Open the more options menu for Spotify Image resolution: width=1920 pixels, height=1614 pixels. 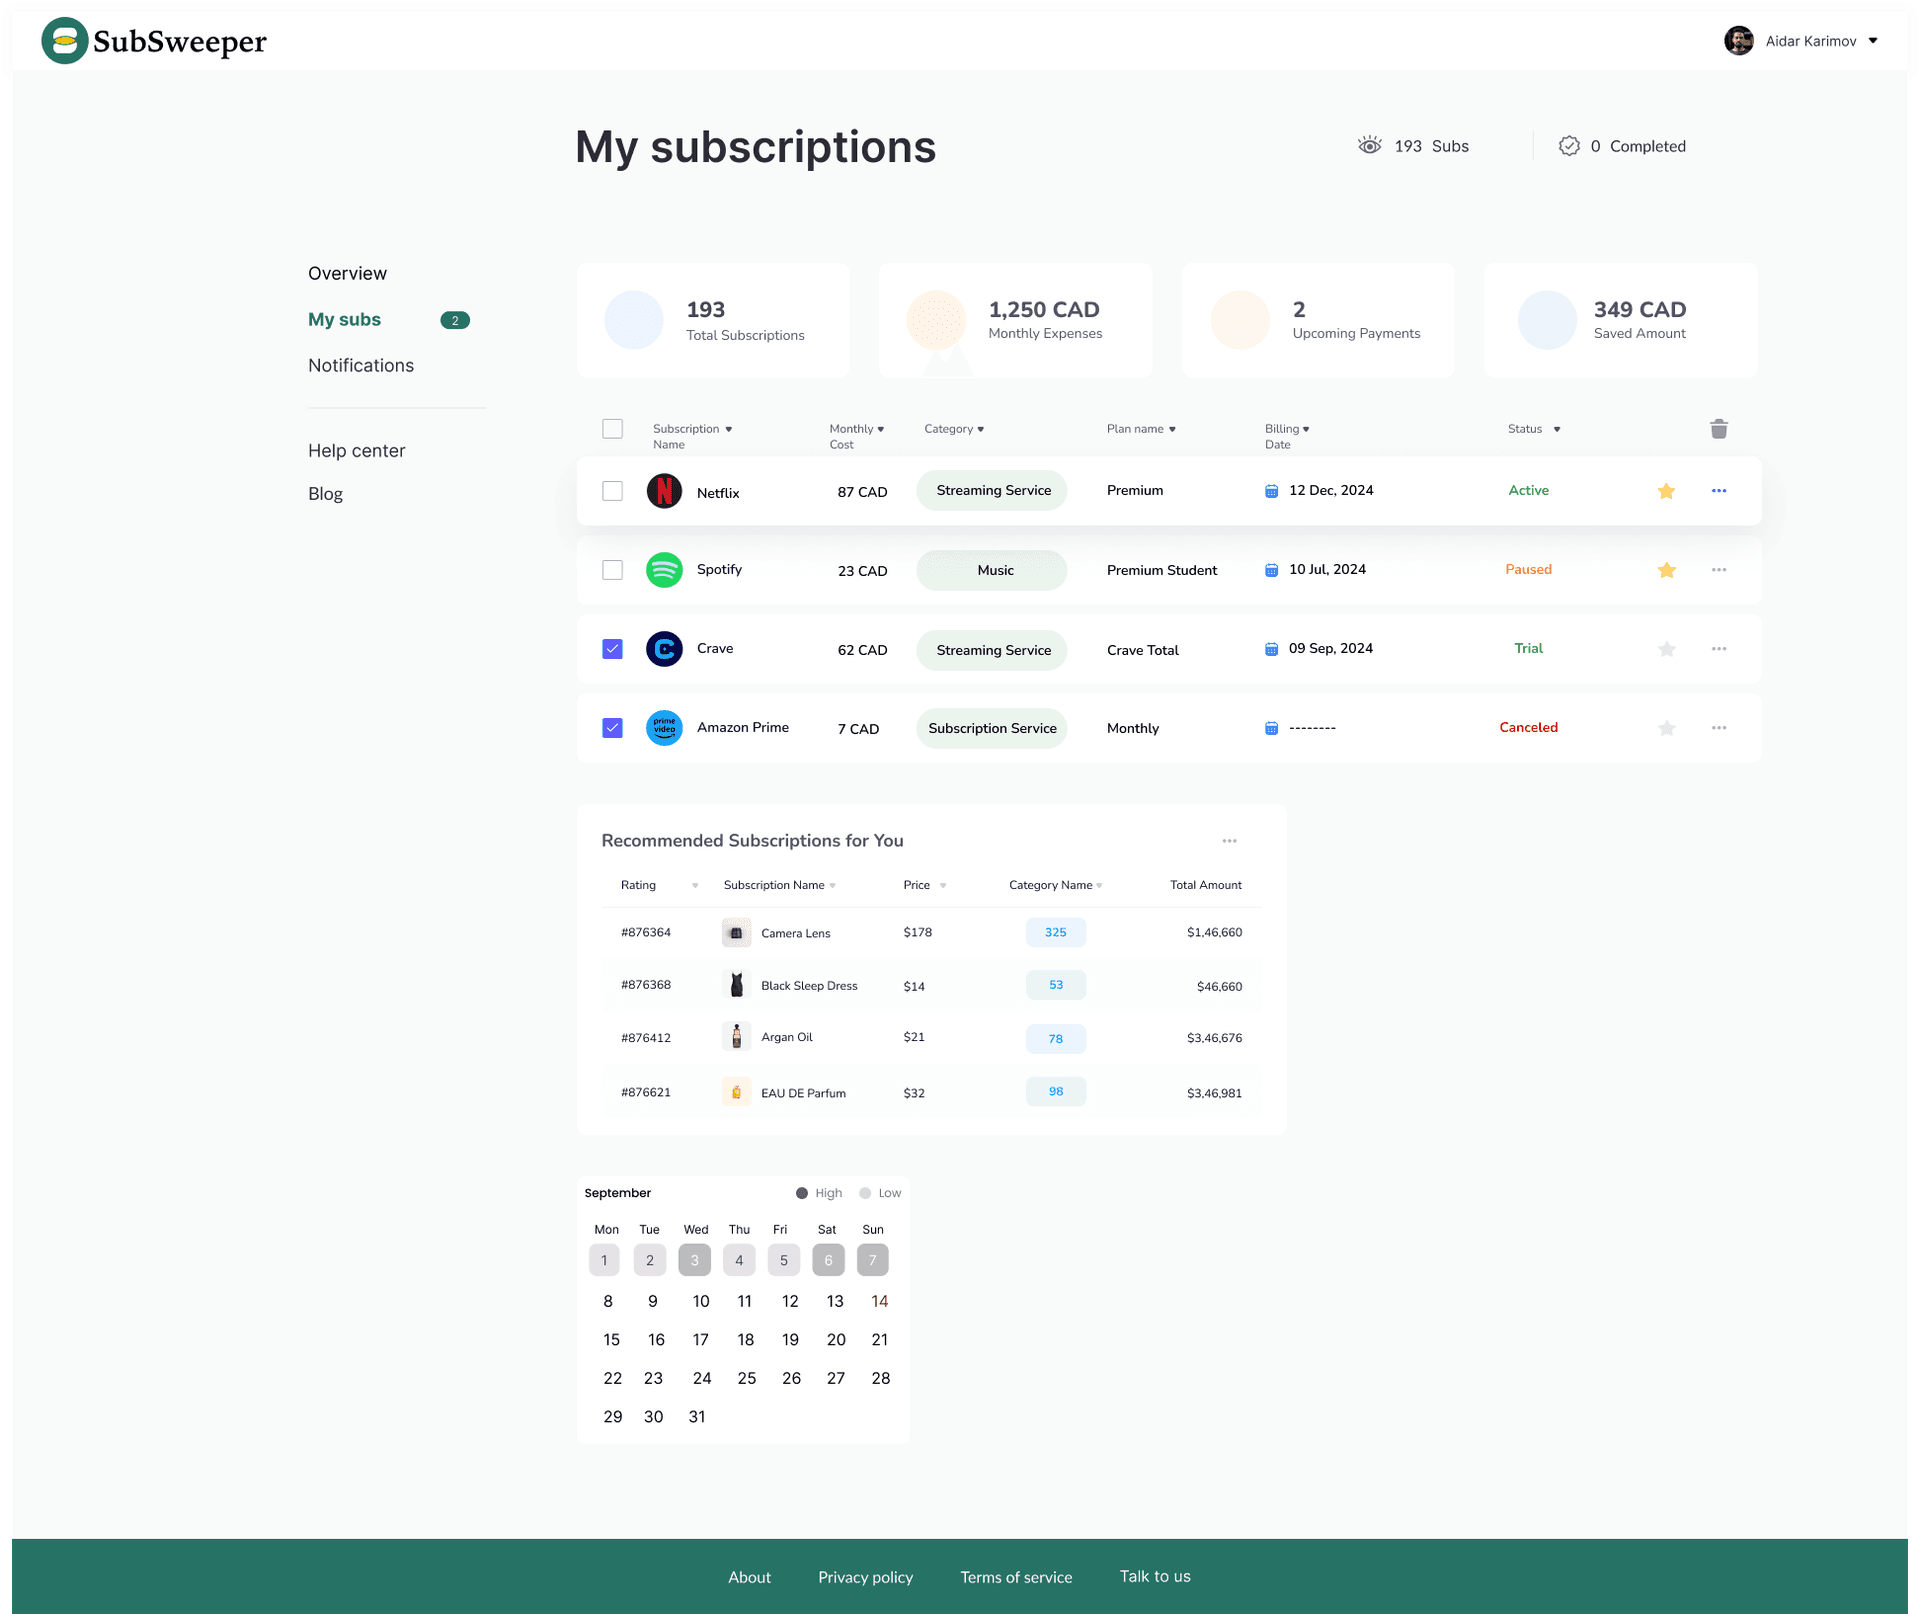[1718, 570]
